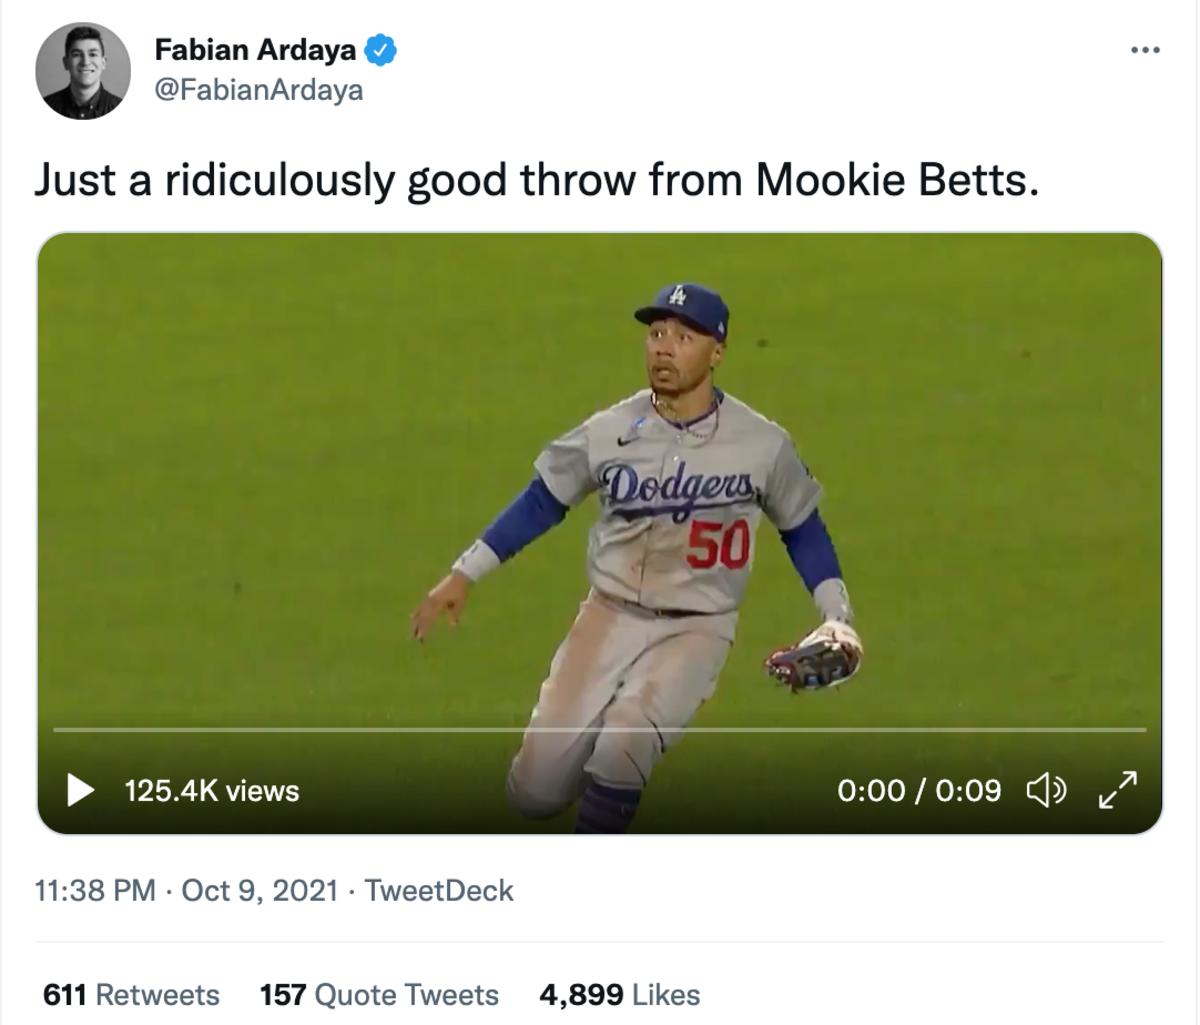Seek on the video progress bar
This screenshot has height=1025, width=1200.
[x=600, y=730]
